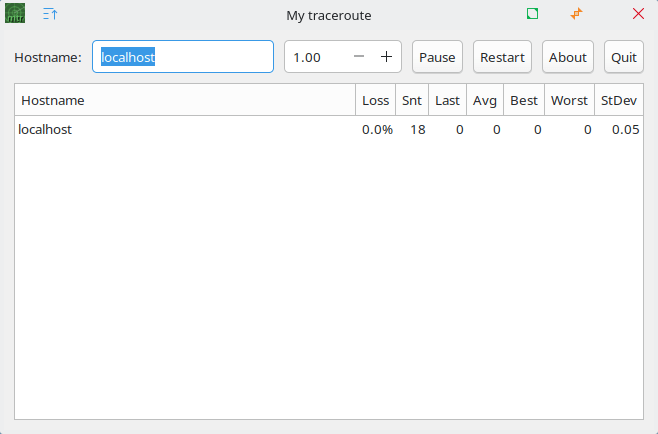This screenshot has height=434, width=658.
Task: Click the Worst column header
Action: [569, 100]
